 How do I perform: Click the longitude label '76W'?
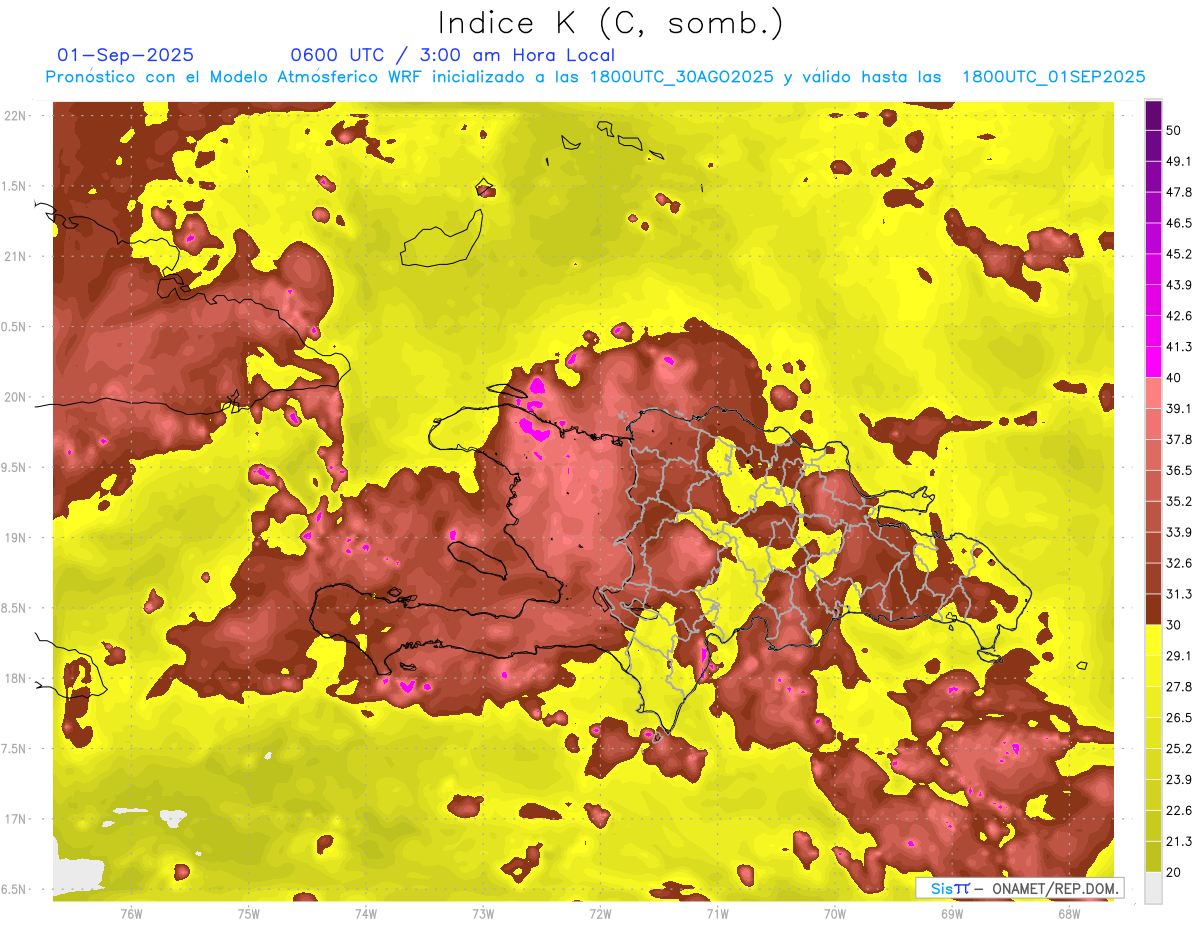click(x=131, y=913)
